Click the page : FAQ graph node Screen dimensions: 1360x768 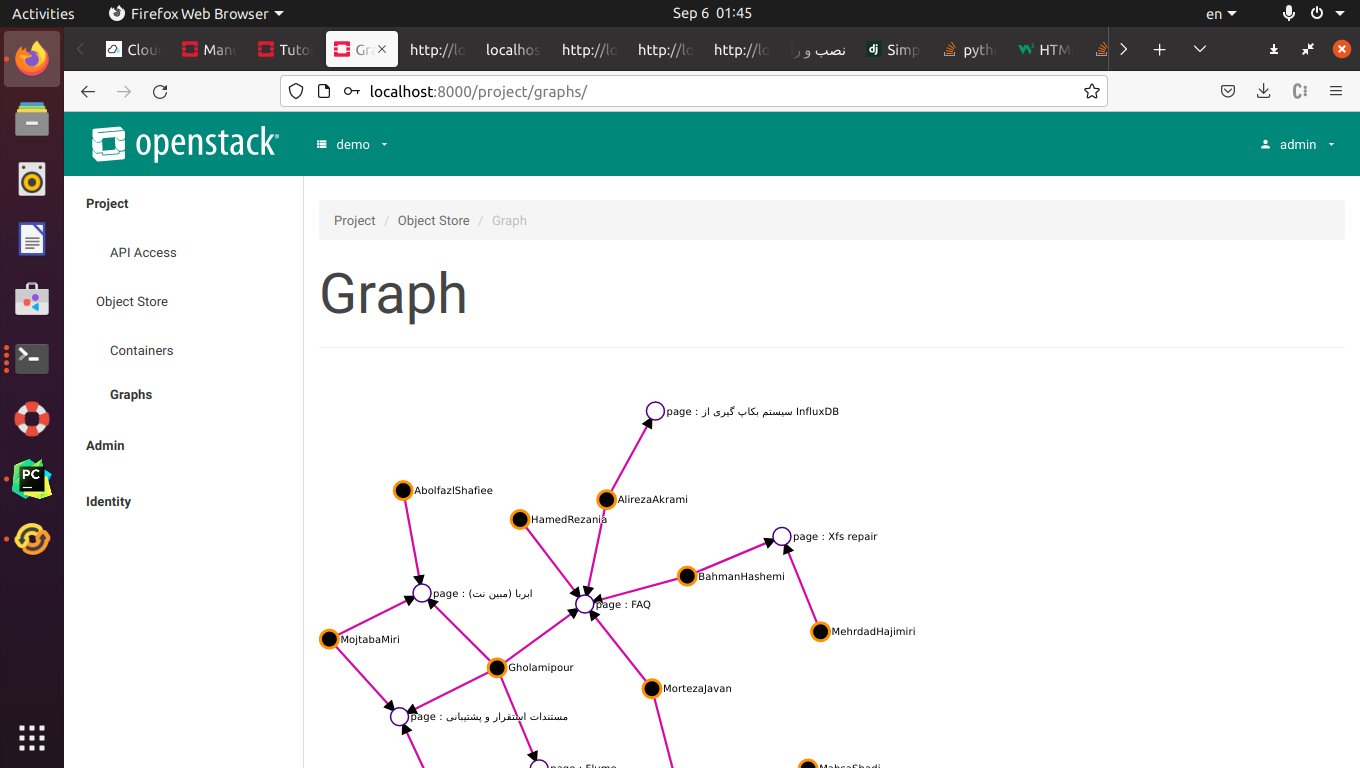585,604
